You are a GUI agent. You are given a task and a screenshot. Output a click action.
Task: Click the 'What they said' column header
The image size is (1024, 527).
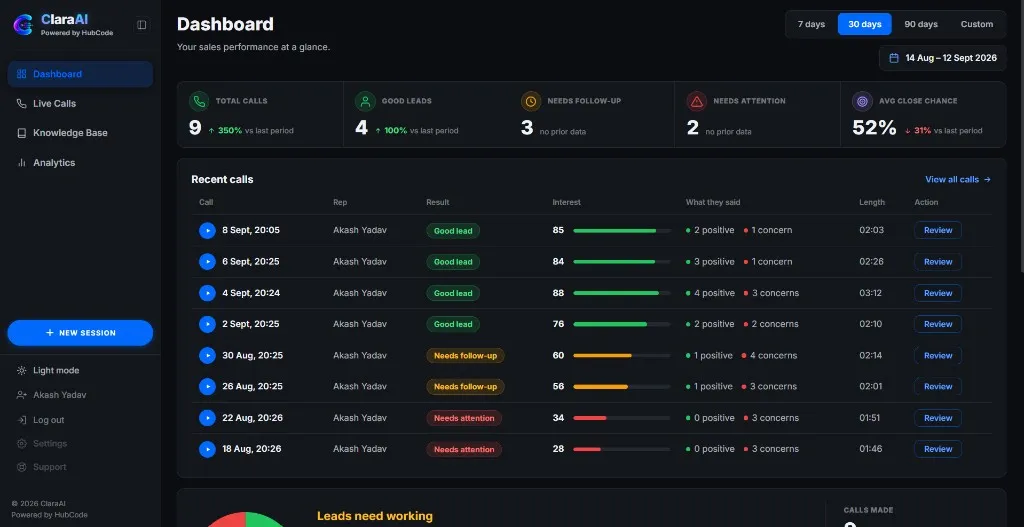click(713, 202)
